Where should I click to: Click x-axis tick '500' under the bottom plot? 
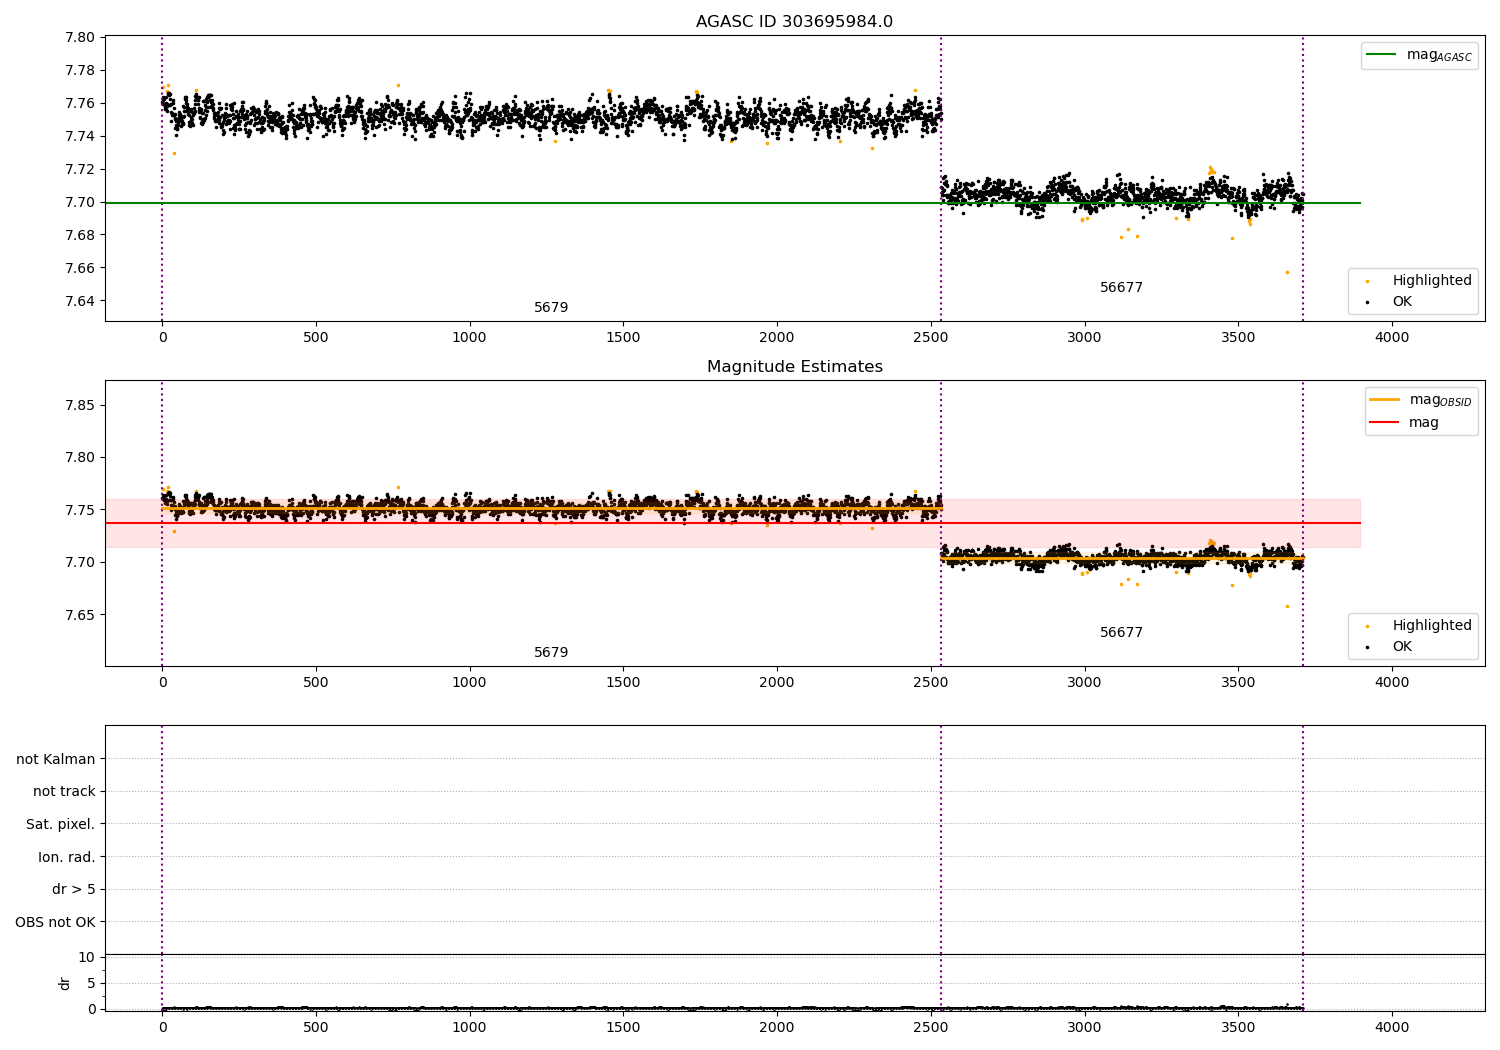(x=316, y=1028)
